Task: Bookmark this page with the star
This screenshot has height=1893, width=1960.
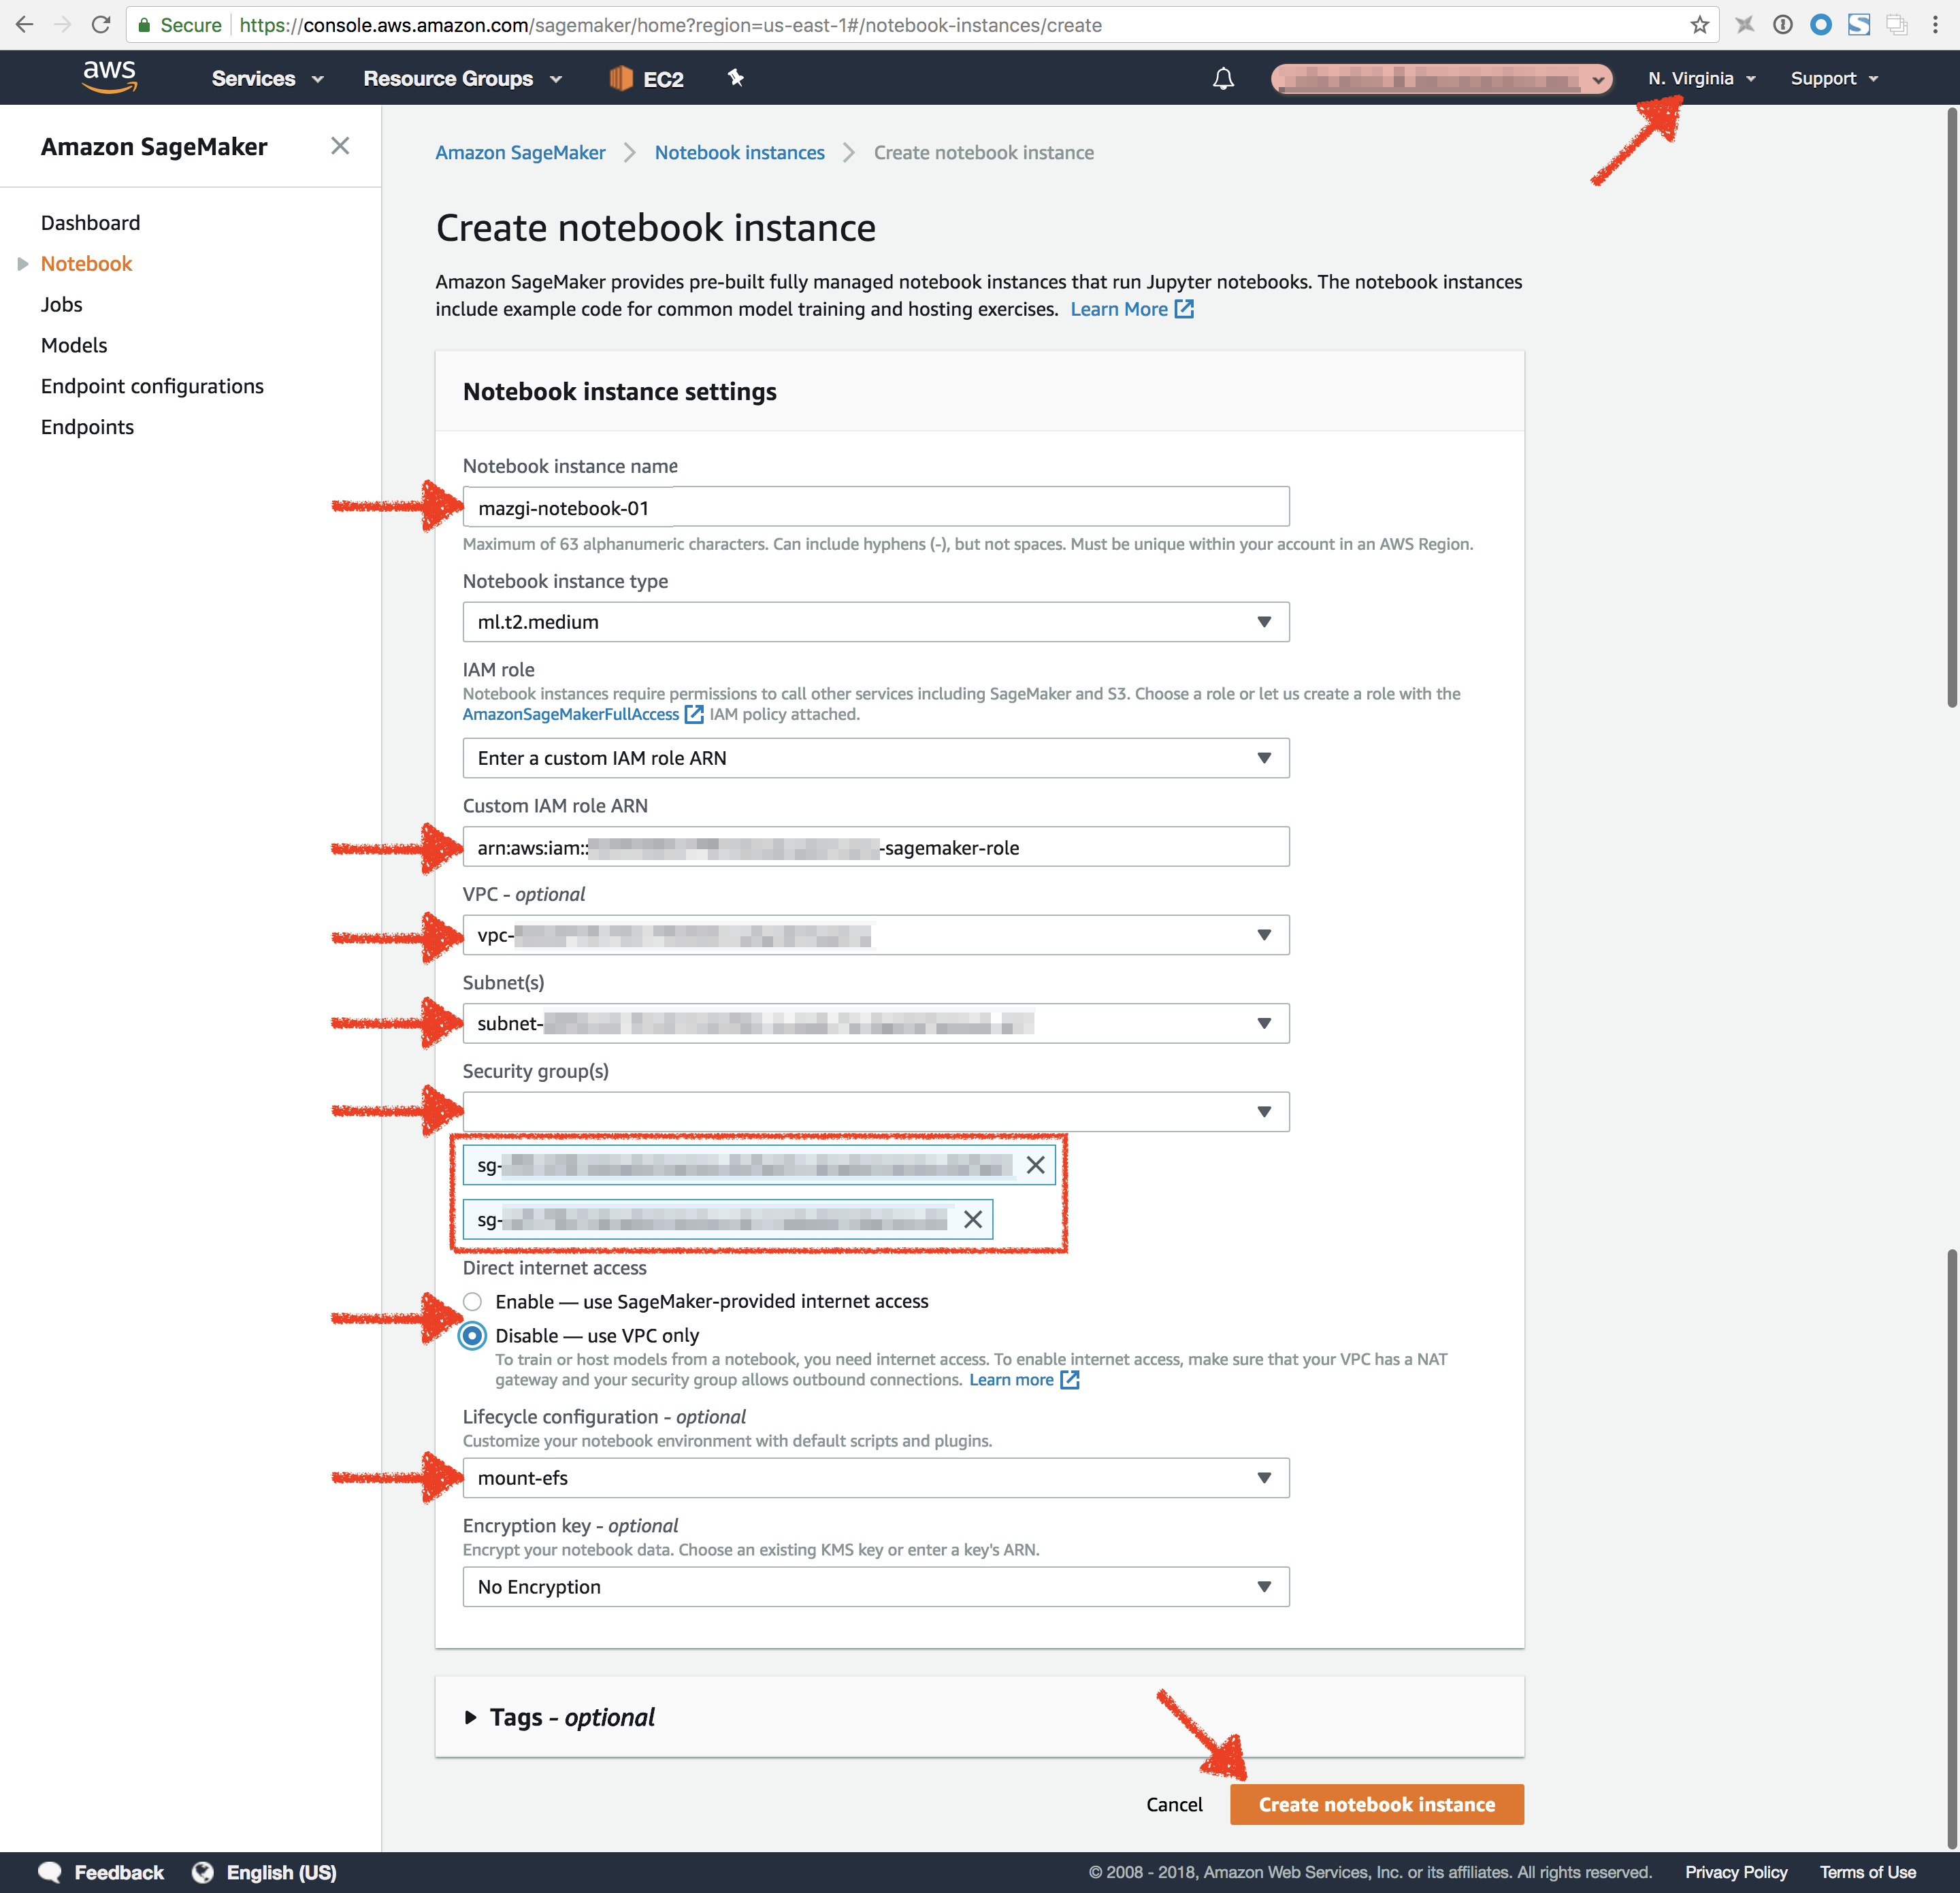Action: tap(1699, 25)
